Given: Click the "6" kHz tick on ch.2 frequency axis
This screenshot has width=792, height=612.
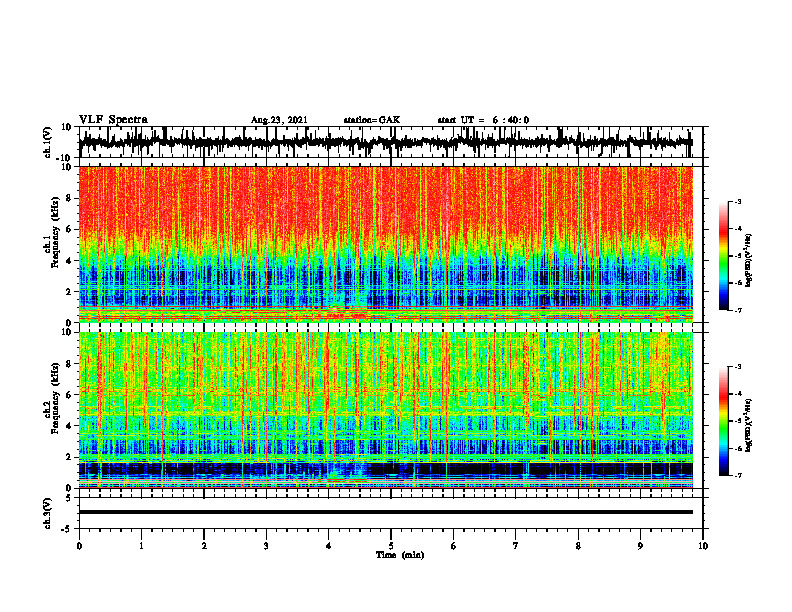Looking at the screenshot, I should [x=70, y=395].
